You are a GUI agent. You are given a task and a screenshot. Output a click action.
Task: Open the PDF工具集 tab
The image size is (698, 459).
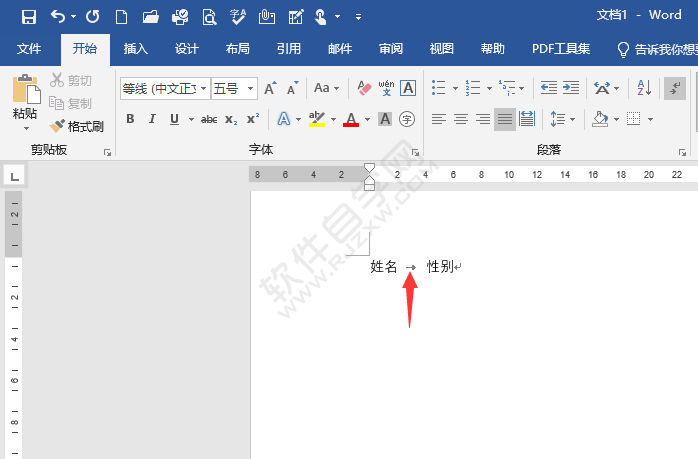pyautogui.click(x=561, y=49)
